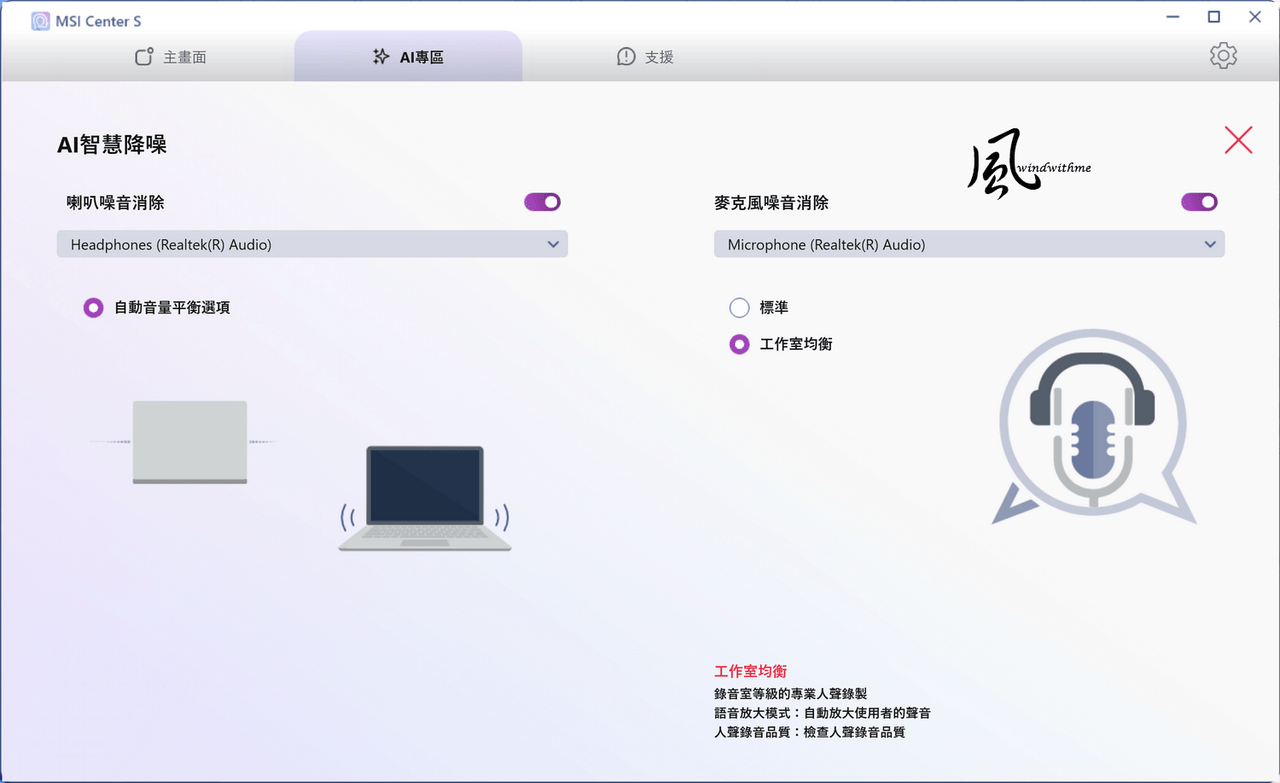
Task: Select the 標準 radio option
Action: point(739,308)
